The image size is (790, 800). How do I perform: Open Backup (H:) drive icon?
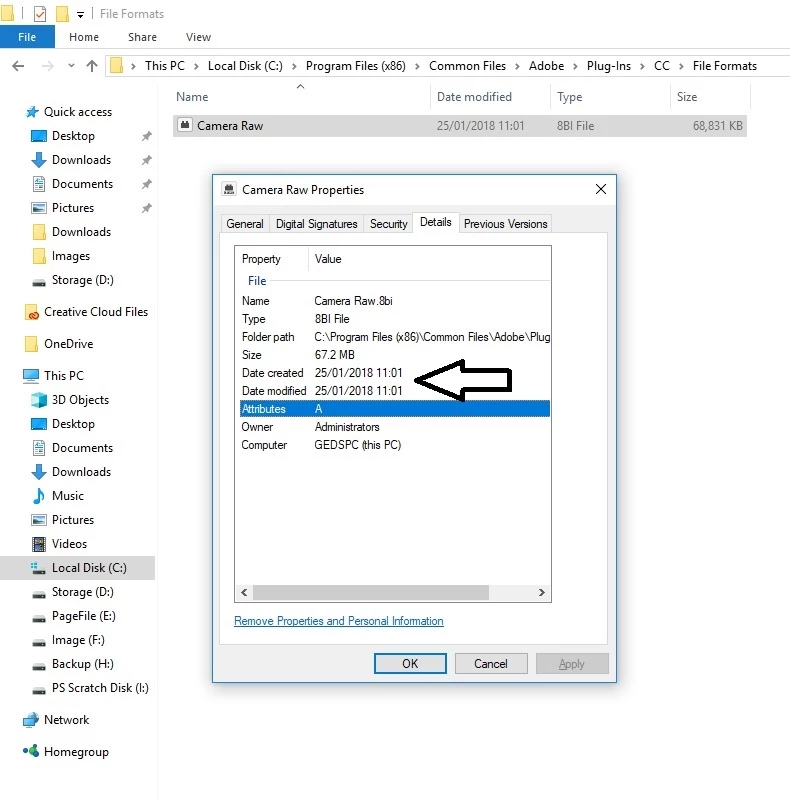(x=39, y=666)
